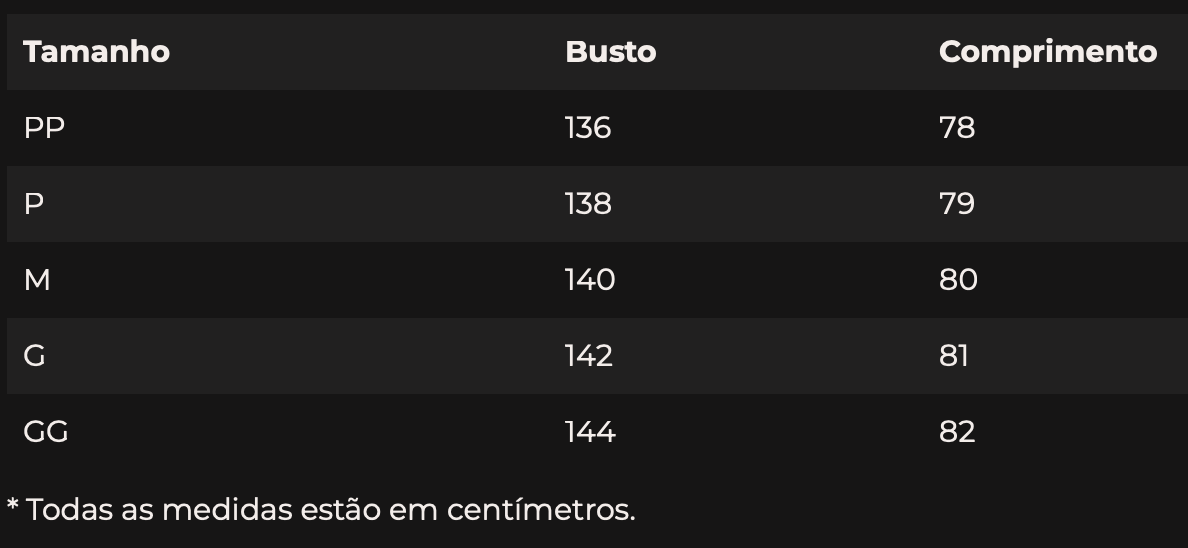
Task: Click bust value 136
Action: [x=588, y=127]
